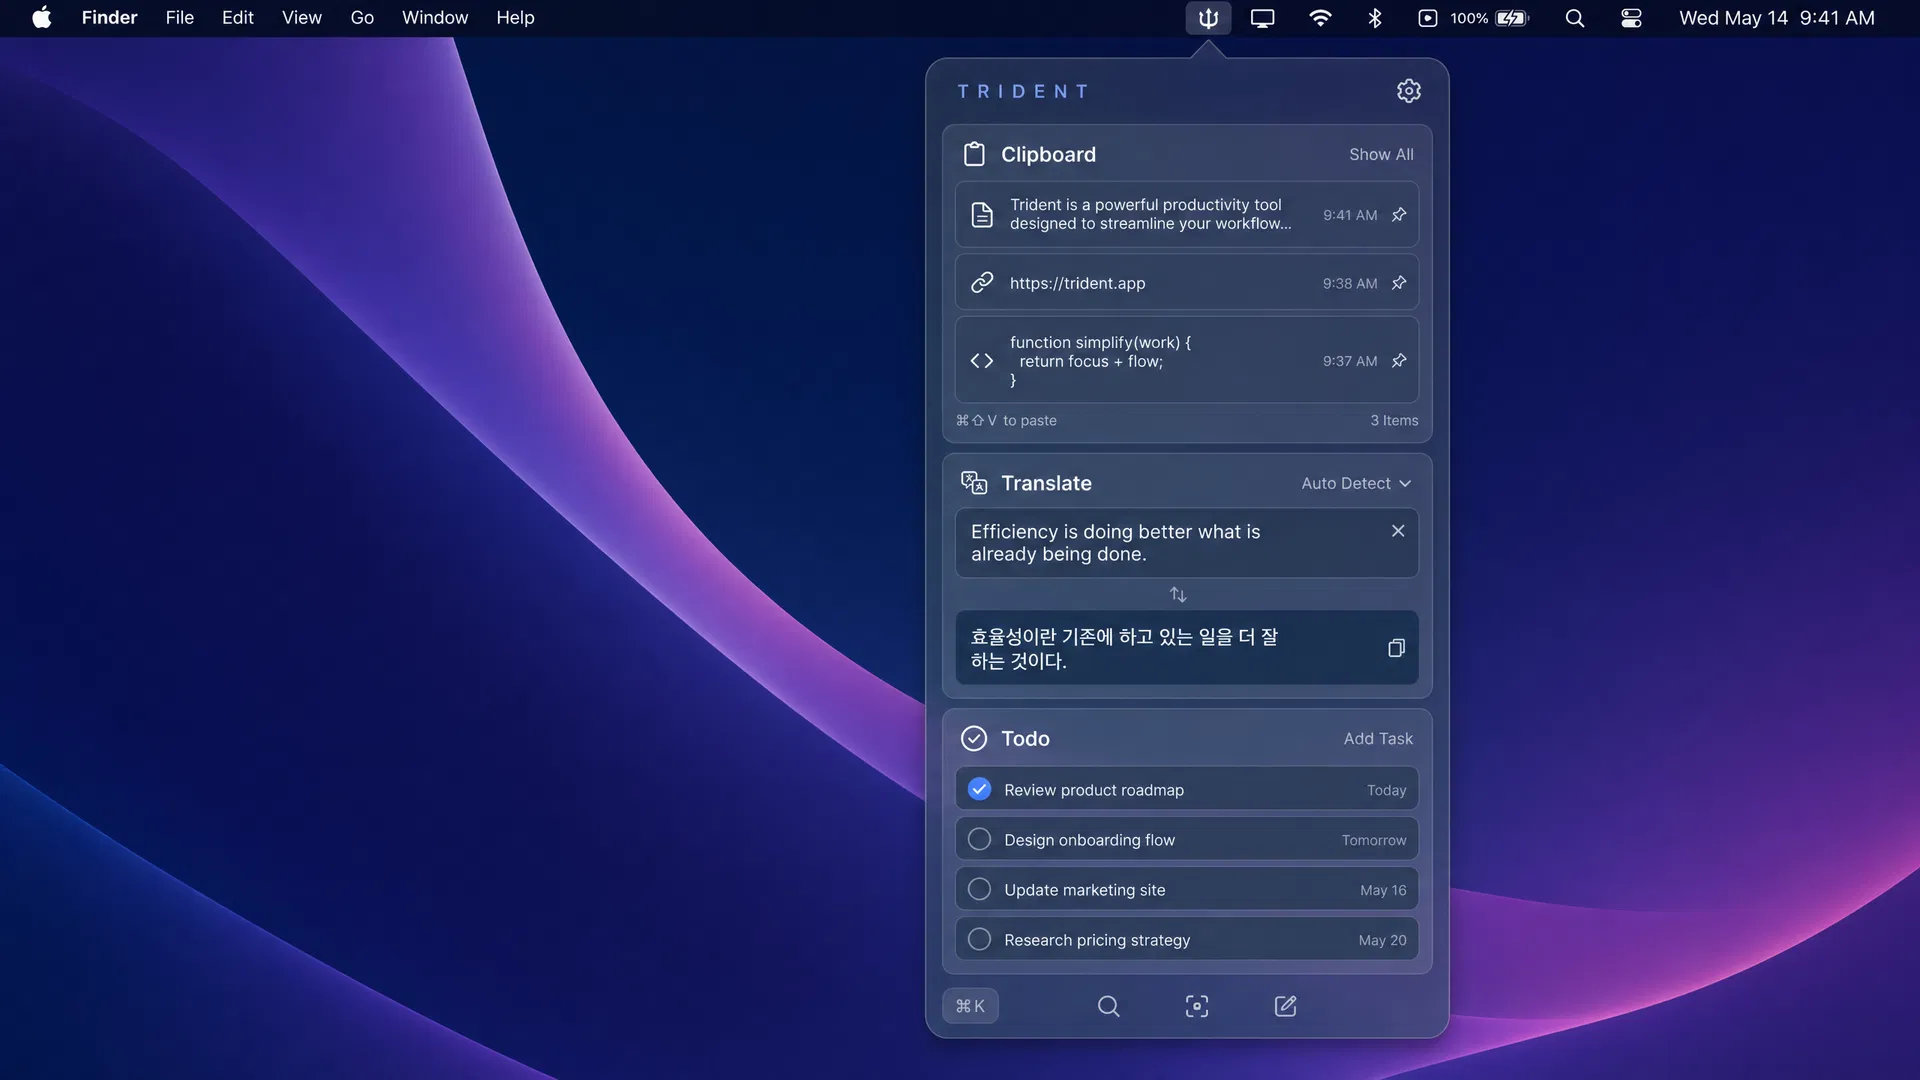Select the Korean translation output box
The width and height of the screenshot is (1920, 1080).
(x=1187, y=648)
